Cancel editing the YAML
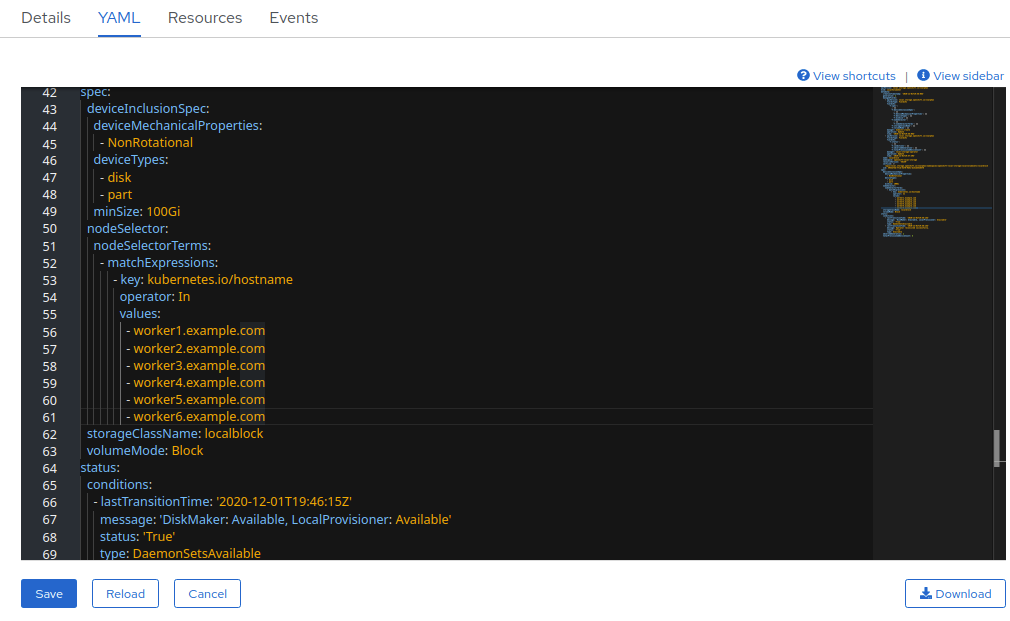1010x621 pixels. (207, 593)
